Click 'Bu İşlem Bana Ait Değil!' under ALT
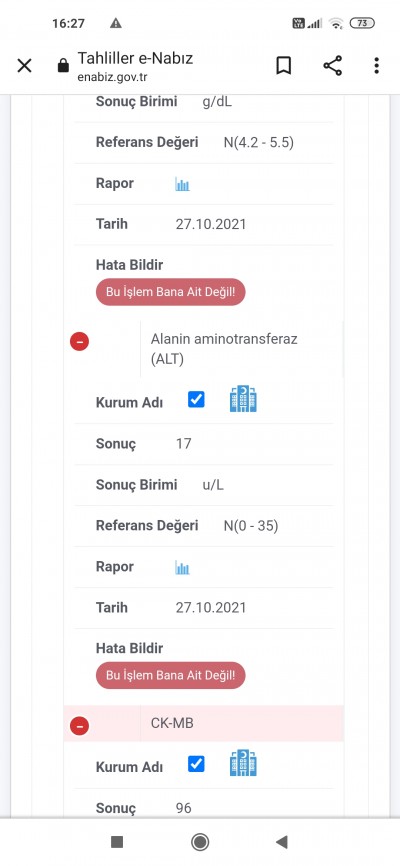This screenshot has height=866, width=400. (x=171, y=675)
